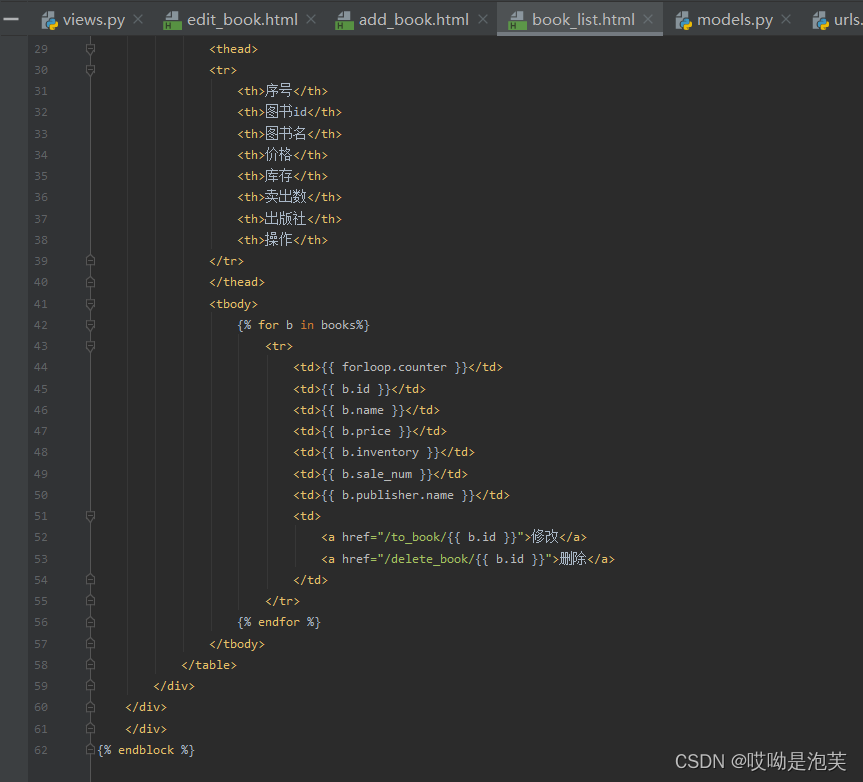
Task: Click the 卖出数 header text
Action: point(286,196)
